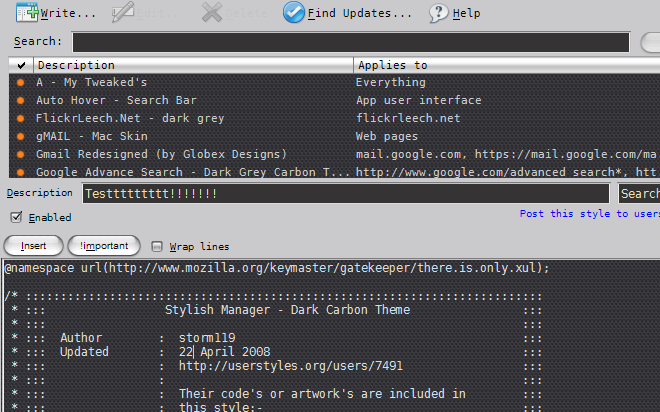This screenshot has width=660, height=412.
Task: Sort list by Applies to column header
Action: click(507, 65)
